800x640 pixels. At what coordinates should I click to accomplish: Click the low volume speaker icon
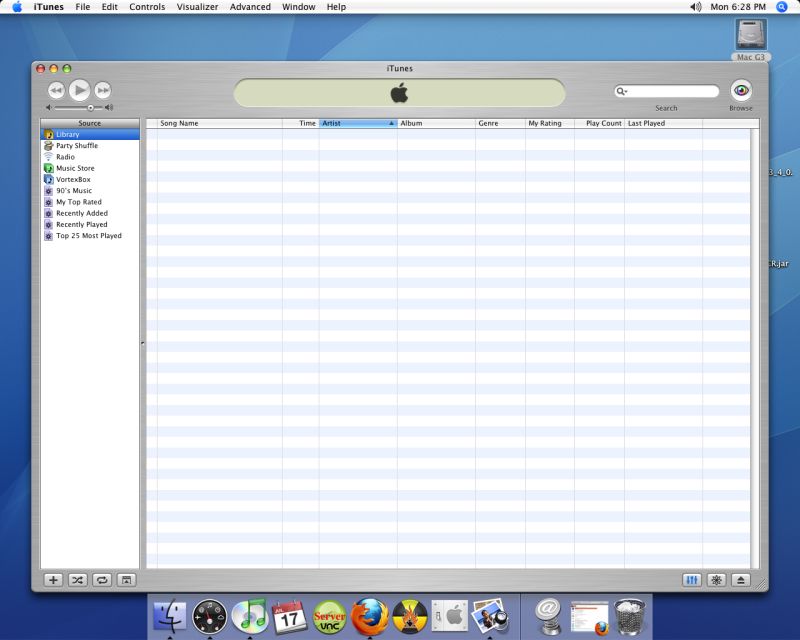tap(49, 108)
